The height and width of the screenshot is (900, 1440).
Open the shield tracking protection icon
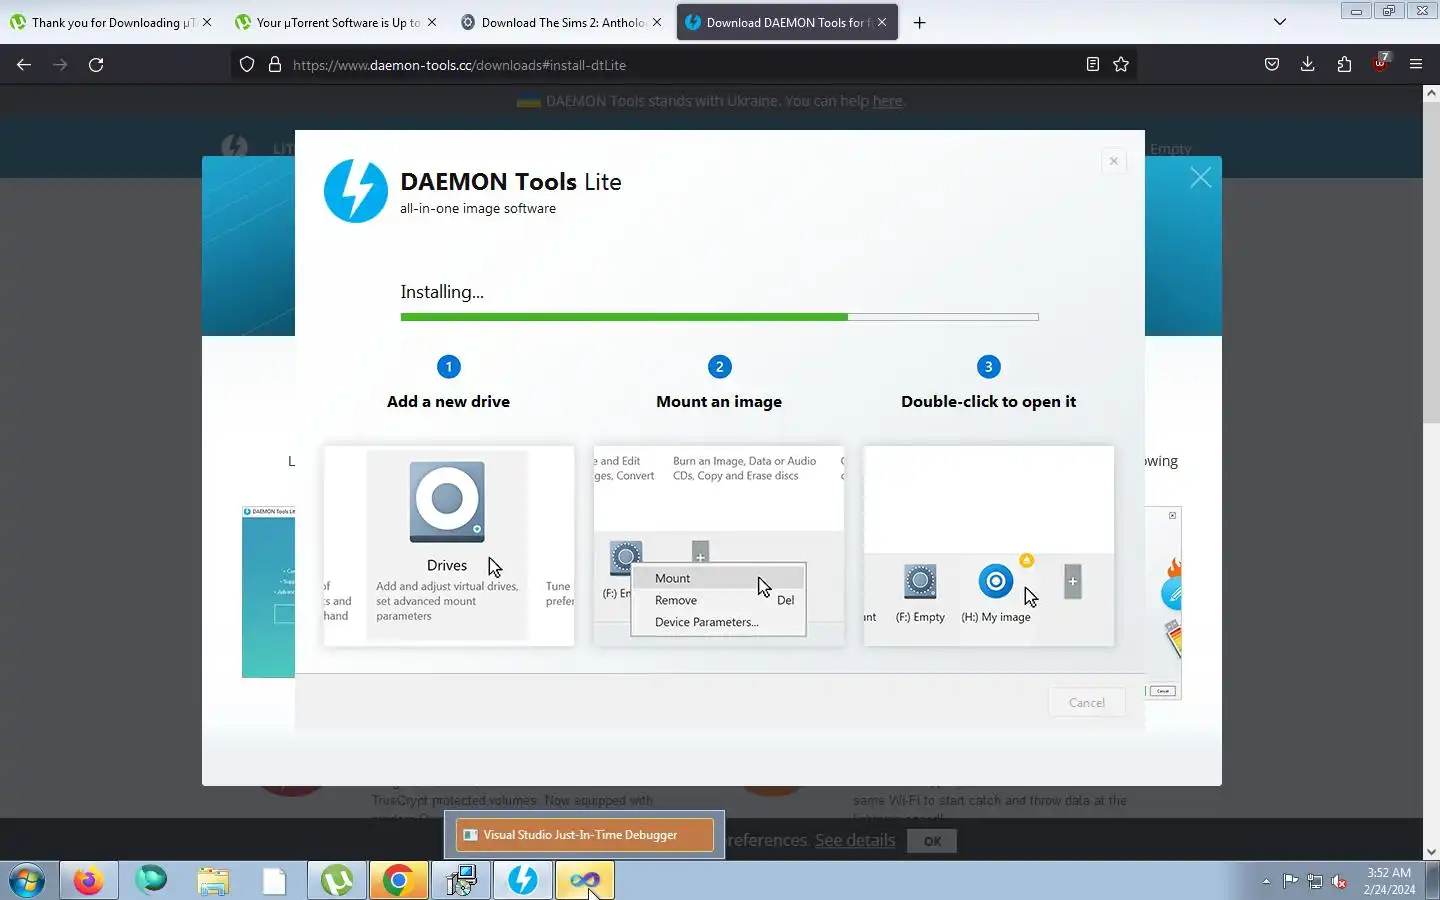(247, 64)
